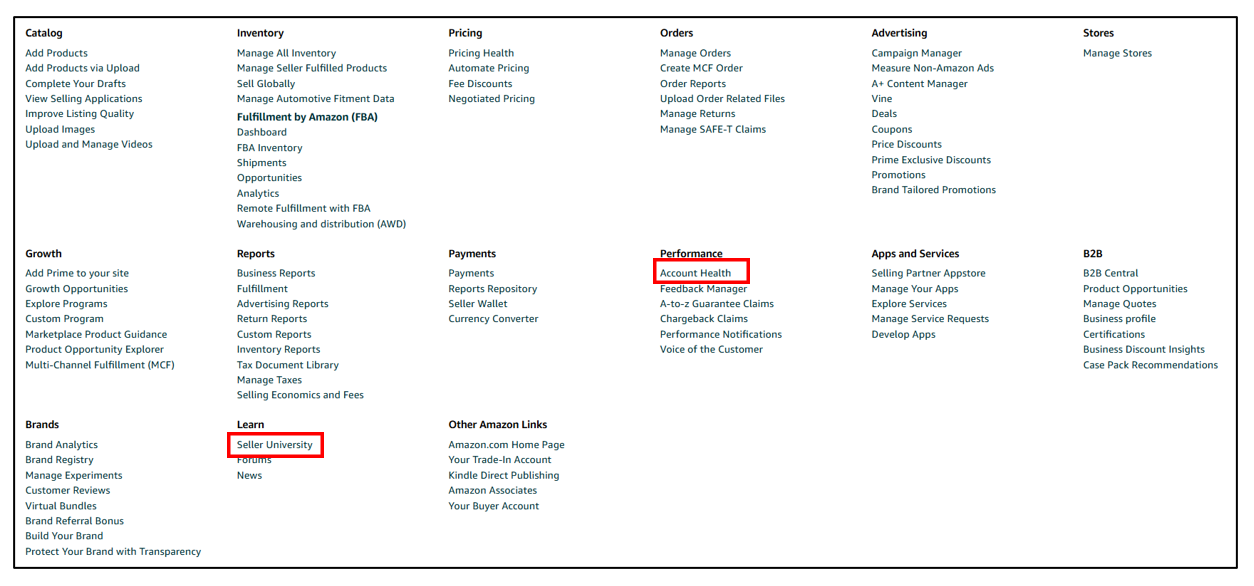Go to Growth Opportunities
The width and height of the screenshot is (1254, 586).
point(76,289)
